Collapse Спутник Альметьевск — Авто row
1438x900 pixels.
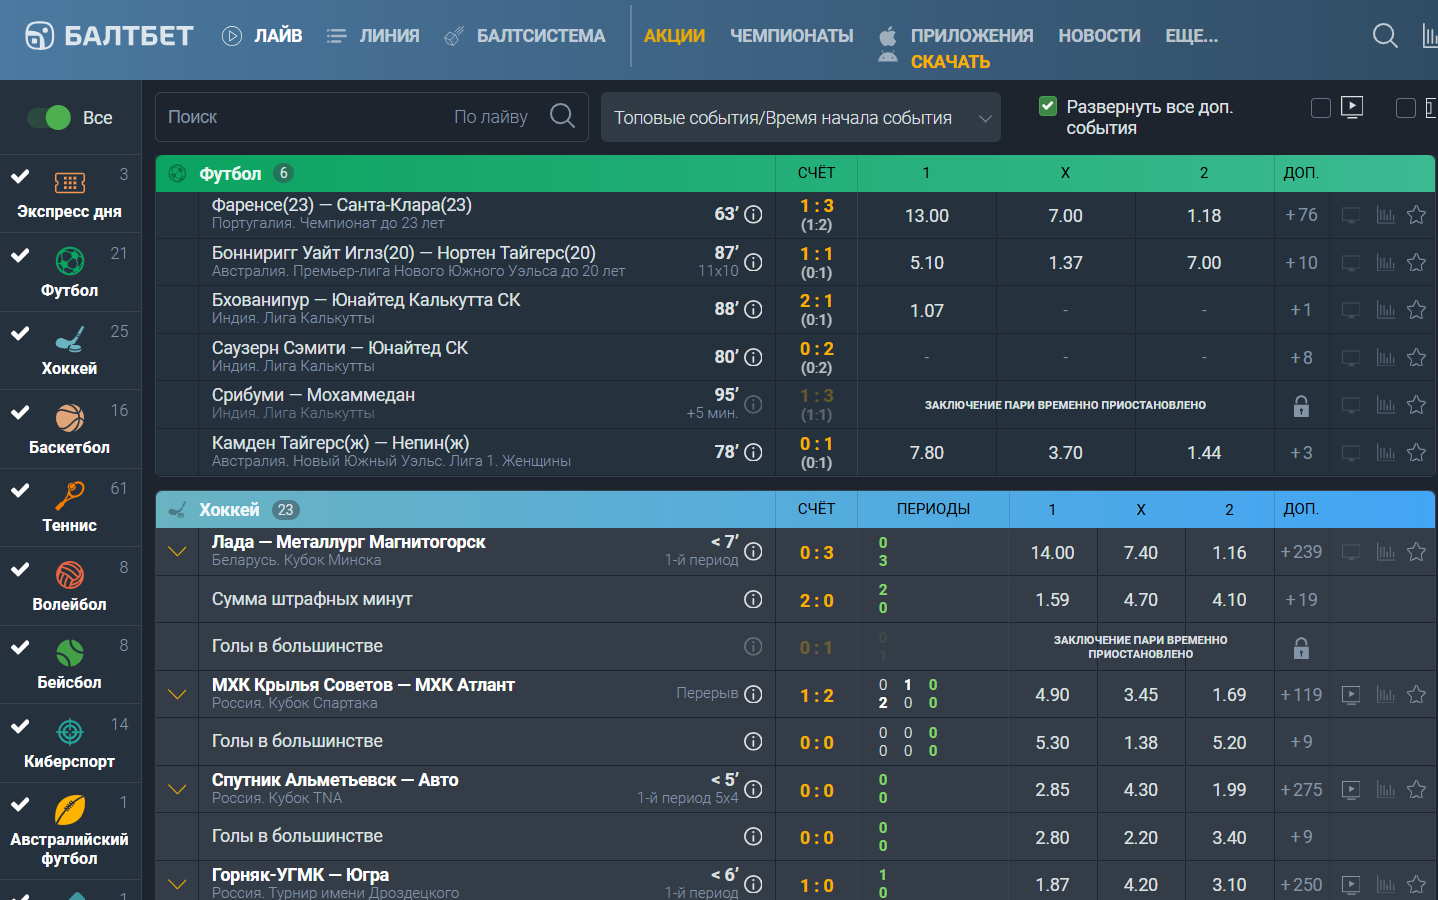pos(177,790)
